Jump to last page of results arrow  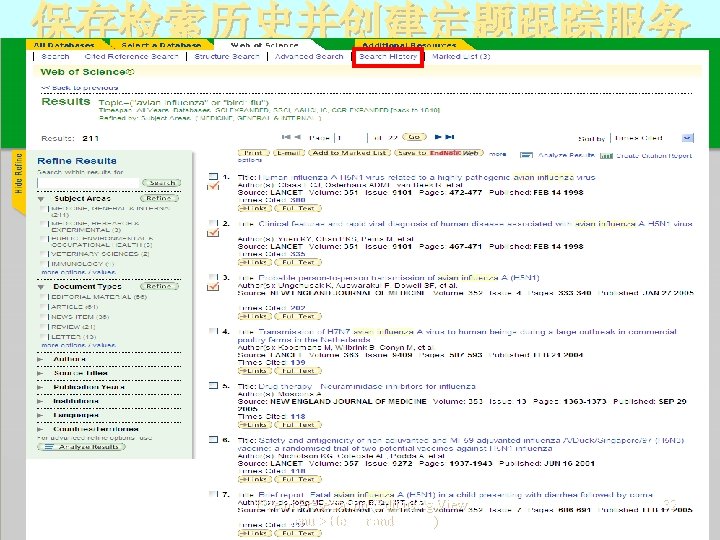pyautogui.click(x=450, y=137)
